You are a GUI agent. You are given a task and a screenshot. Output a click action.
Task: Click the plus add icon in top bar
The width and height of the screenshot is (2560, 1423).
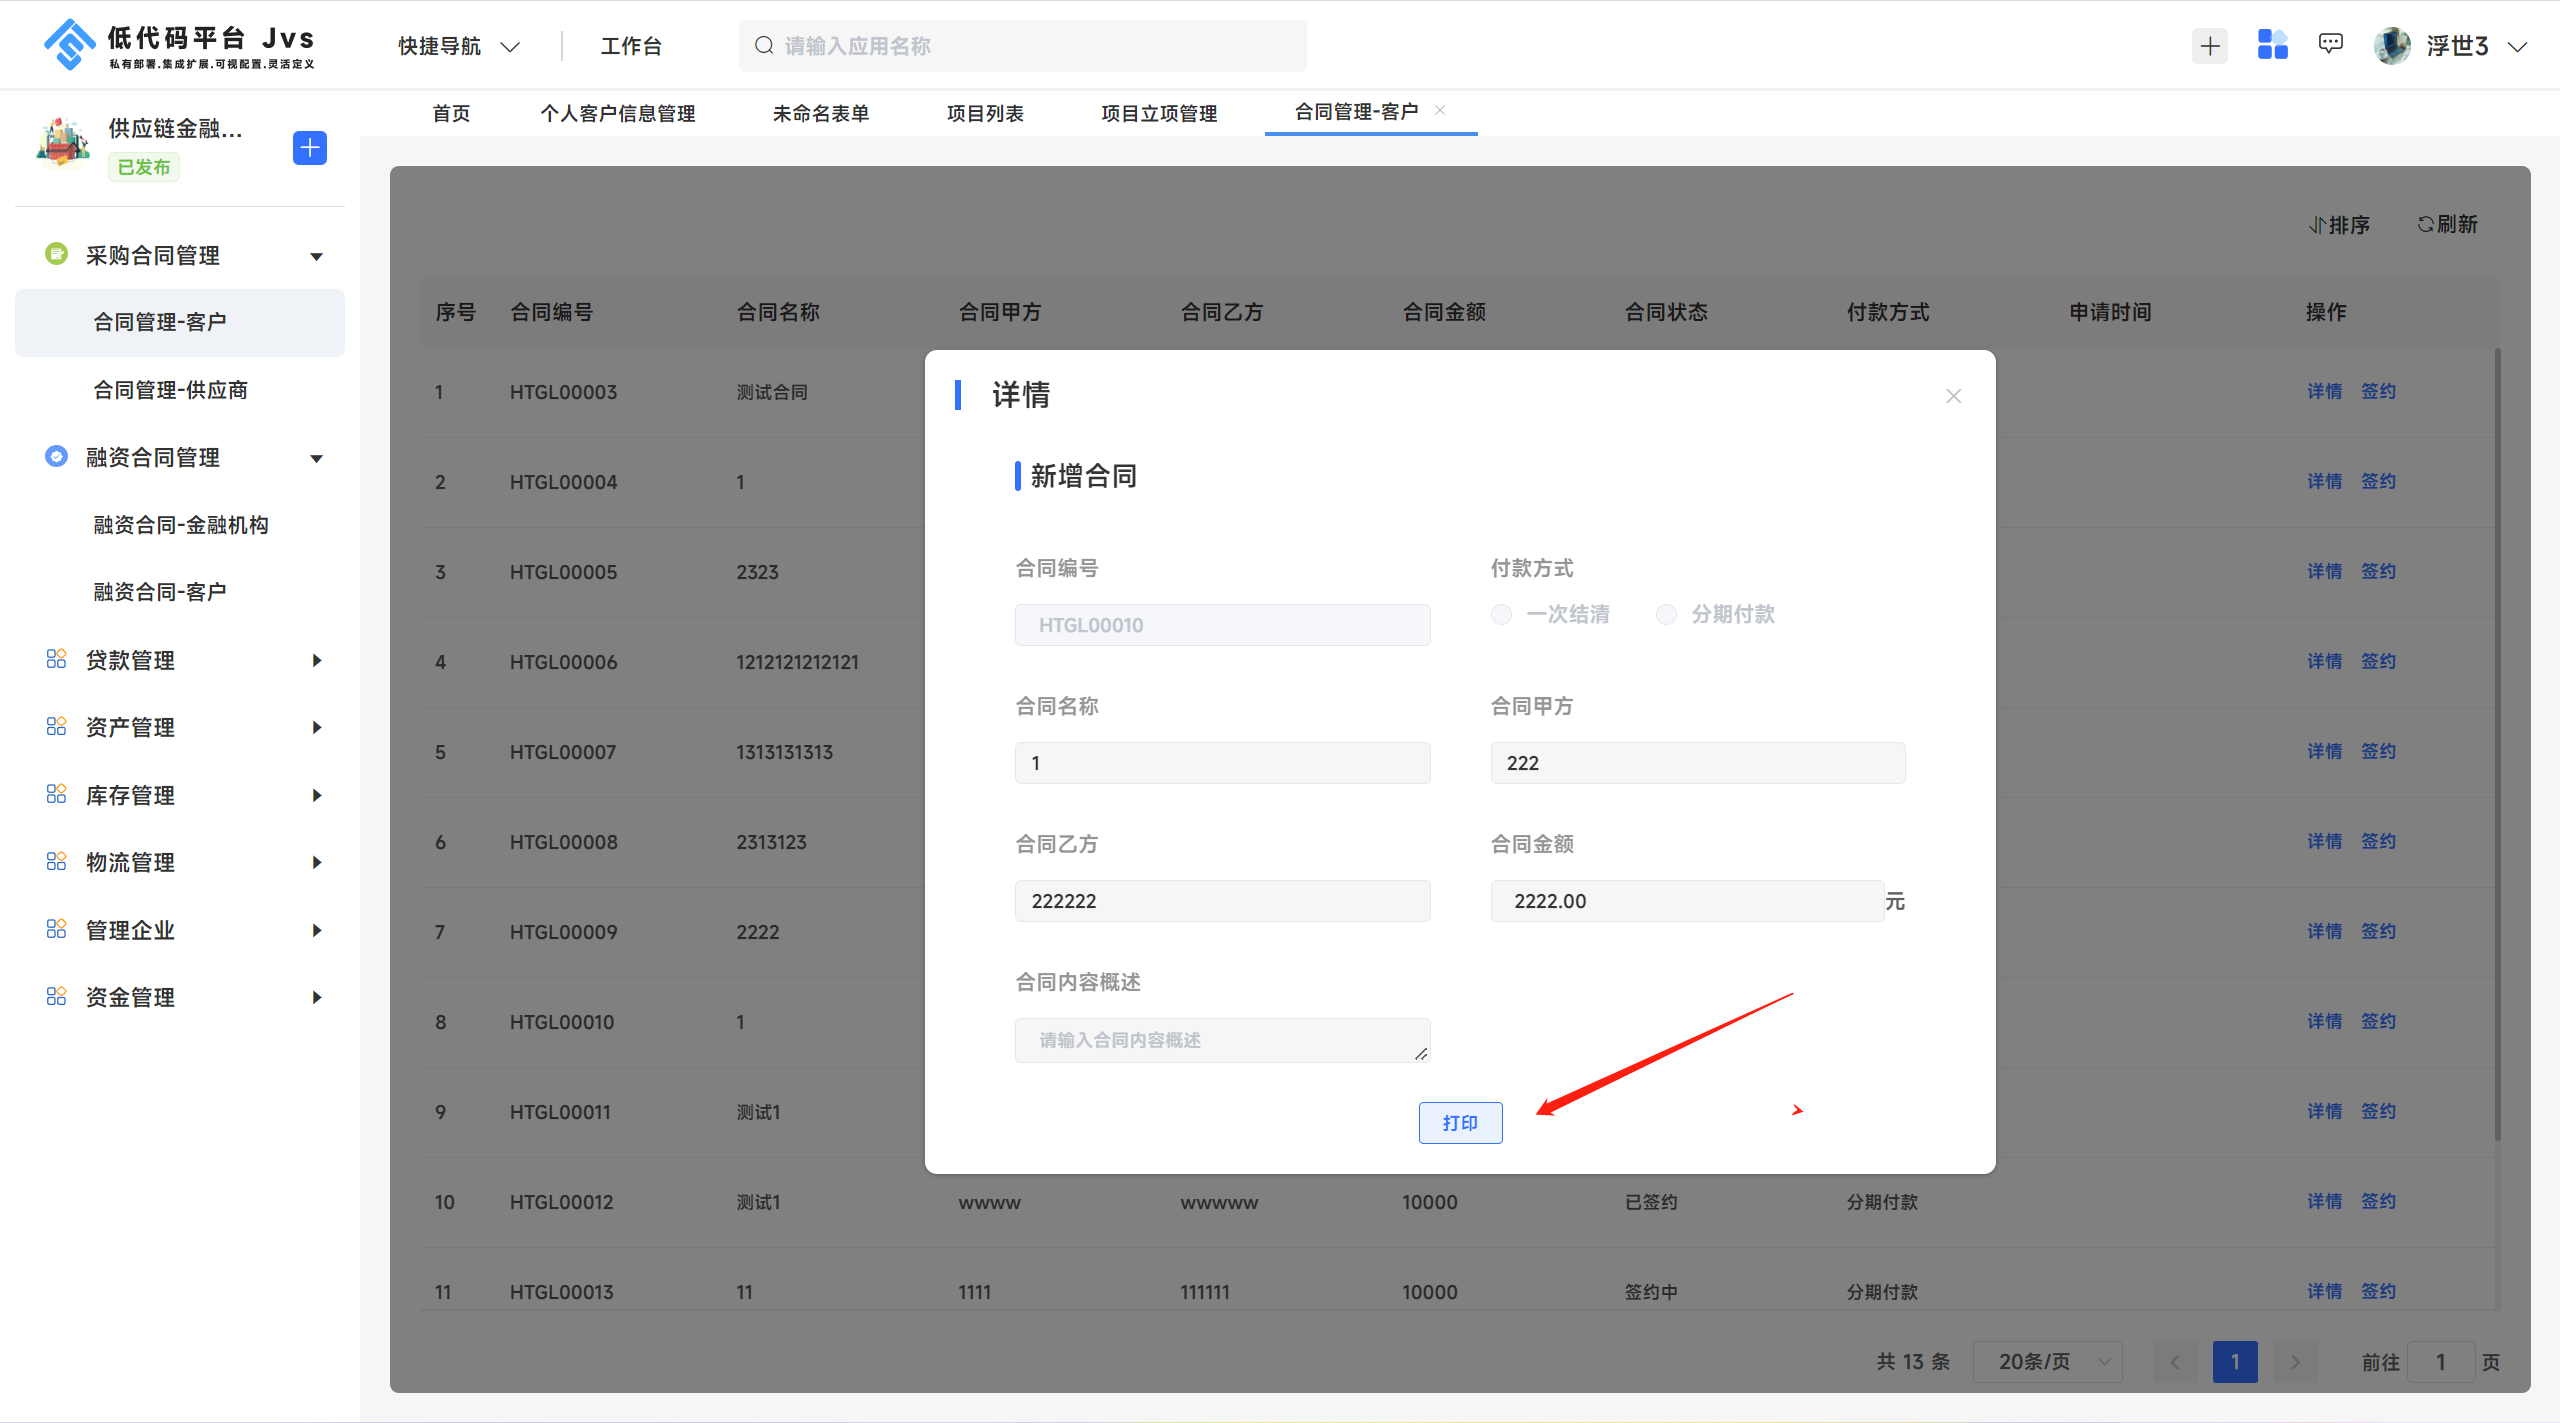click(x=2210, y=46)
